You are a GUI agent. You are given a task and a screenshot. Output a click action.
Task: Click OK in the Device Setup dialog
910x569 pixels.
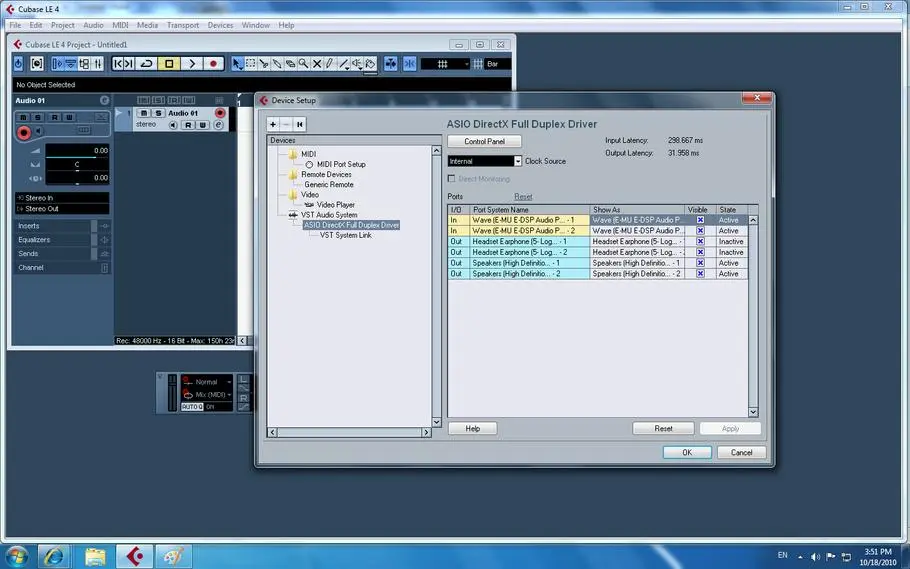[687, 452]
